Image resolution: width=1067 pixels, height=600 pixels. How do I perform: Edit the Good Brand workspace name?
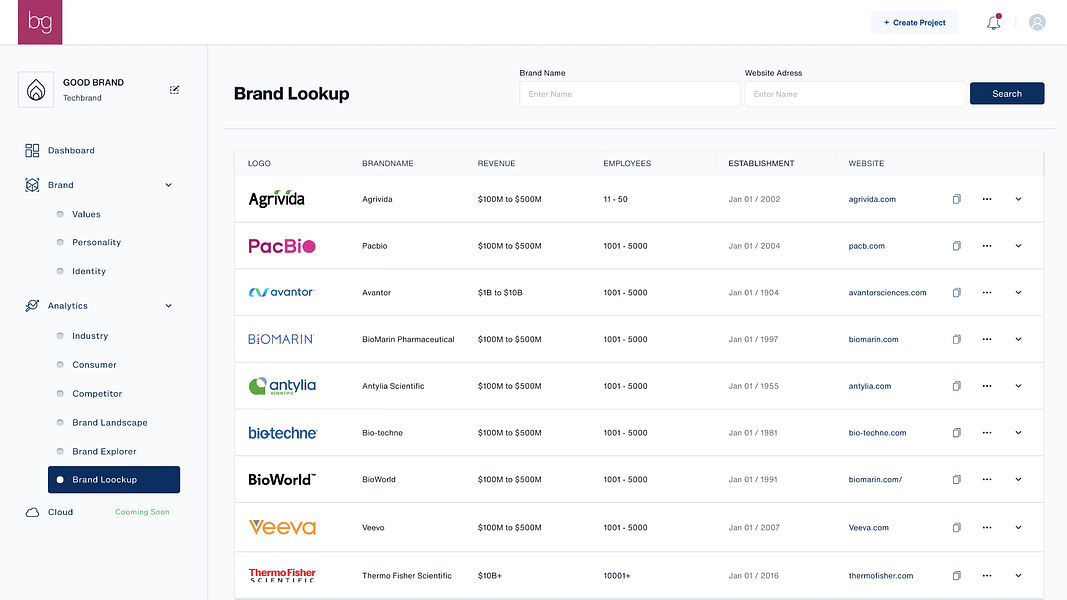pos(174,90)
